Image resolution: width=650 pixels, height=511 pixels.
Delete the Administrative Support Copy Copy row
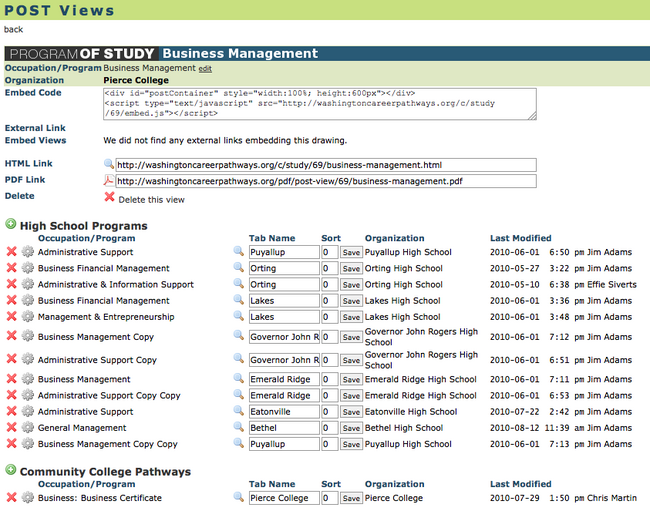coord(12,395)
